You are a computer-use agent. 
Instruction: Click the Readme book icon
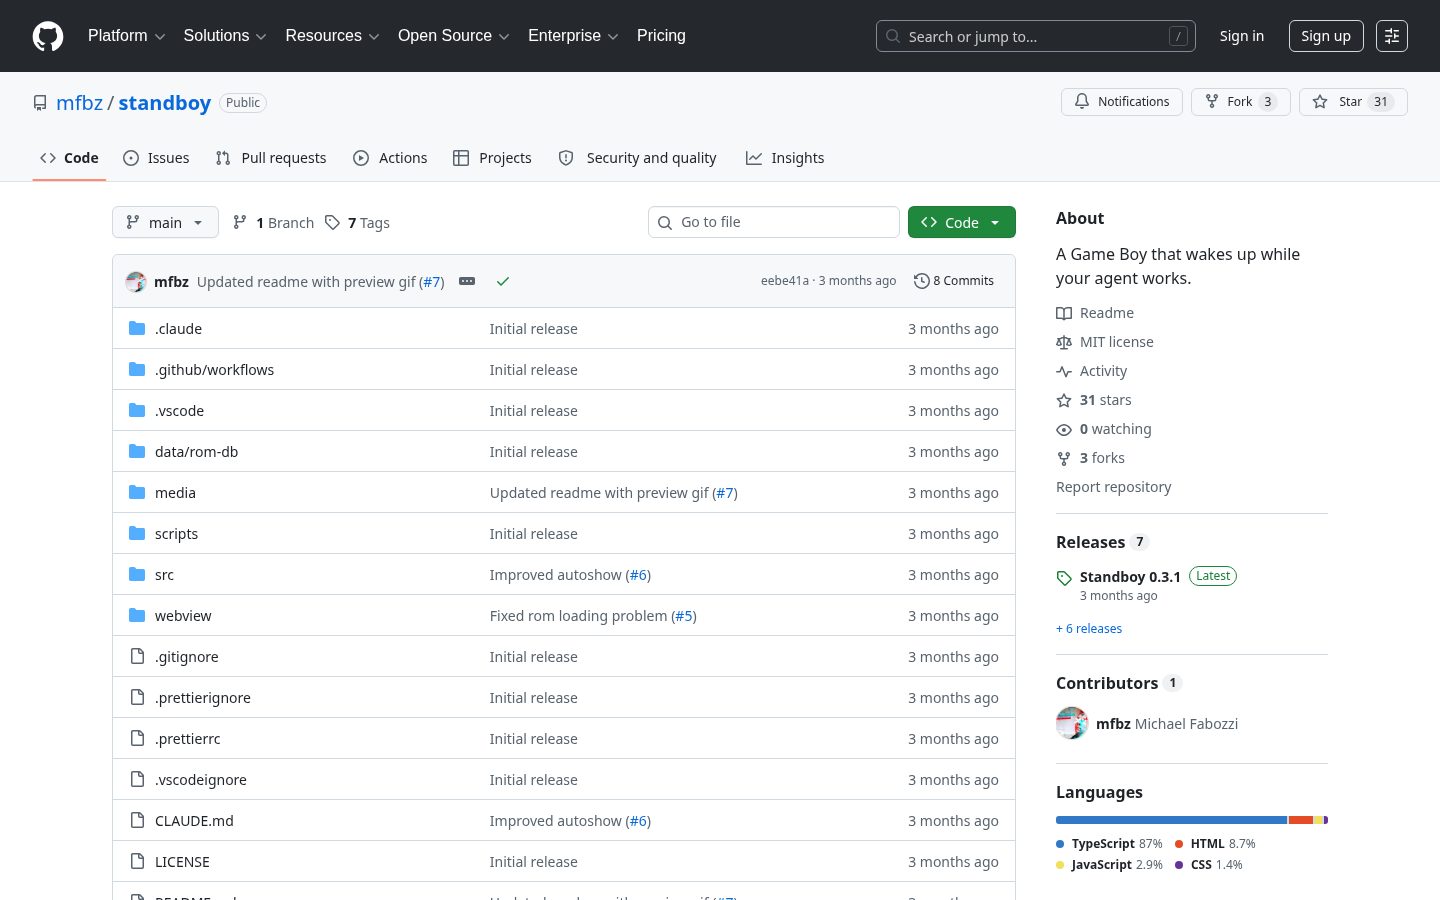1064,313
